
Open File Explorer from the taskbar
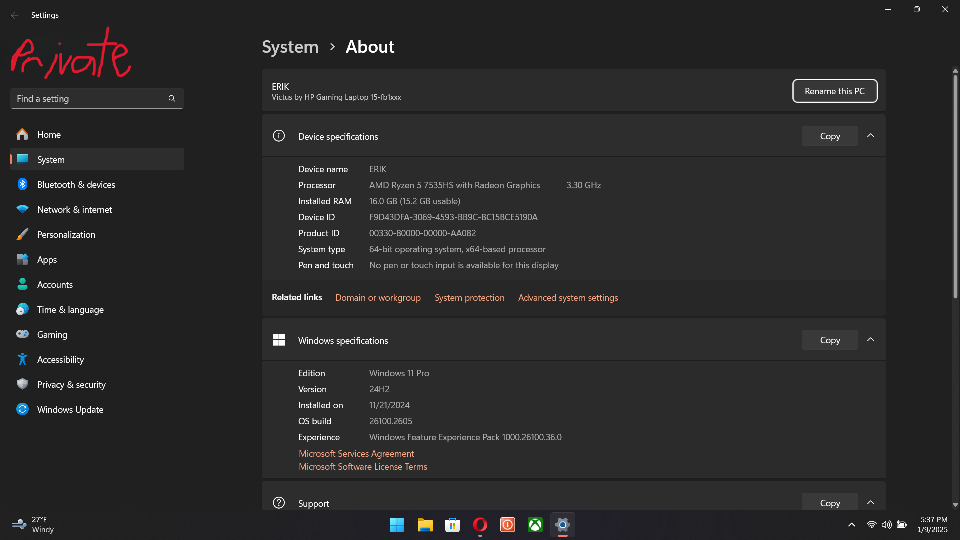[425, 525]
